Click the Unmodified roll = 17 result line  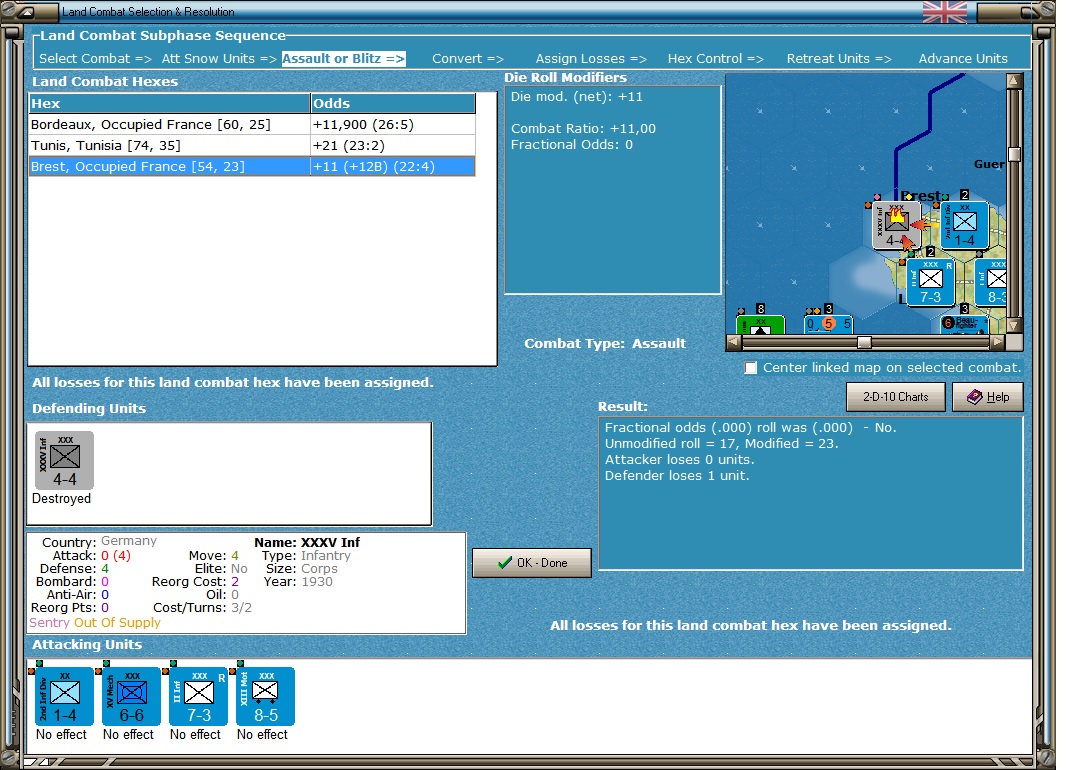721,443
